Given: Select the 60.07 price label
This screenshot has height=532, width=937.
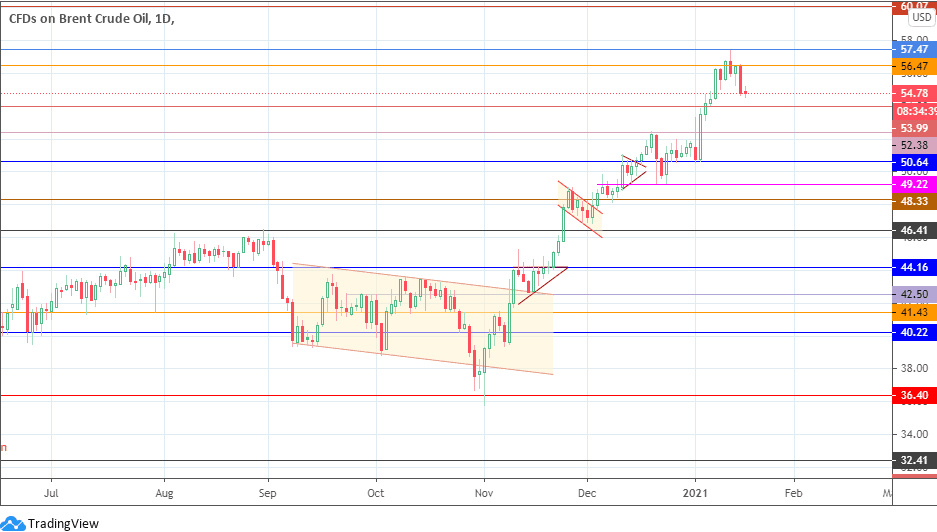Looking at the screenshot, I should [914, 6].
